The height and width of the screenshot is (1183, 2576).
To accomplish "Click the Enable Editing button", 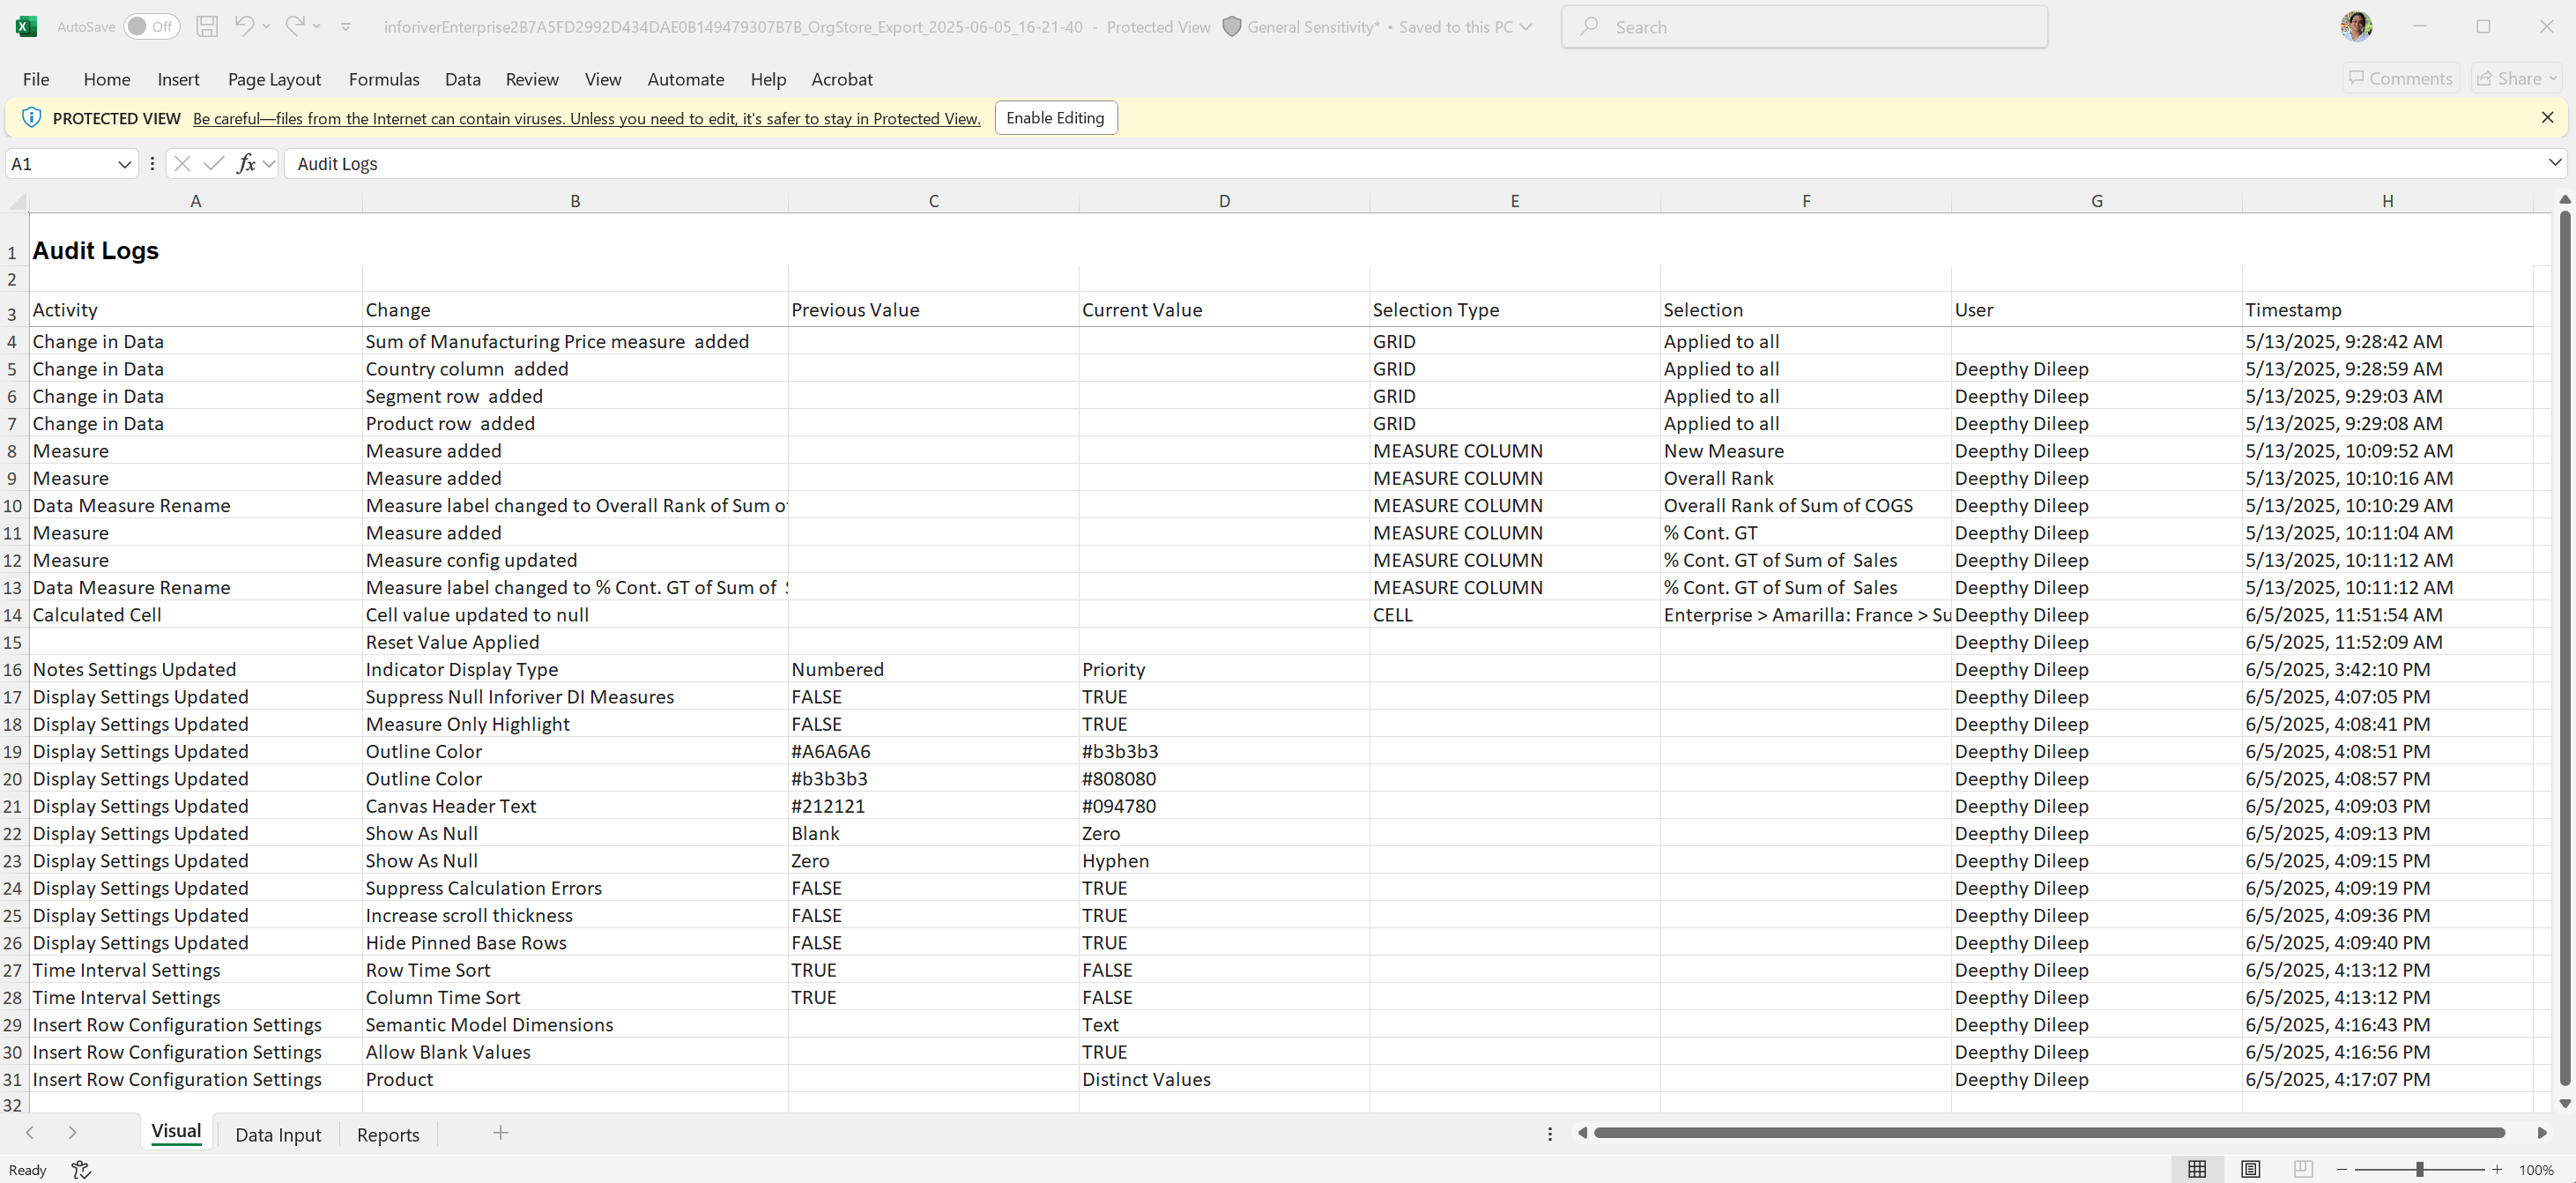I will 1055,118.
